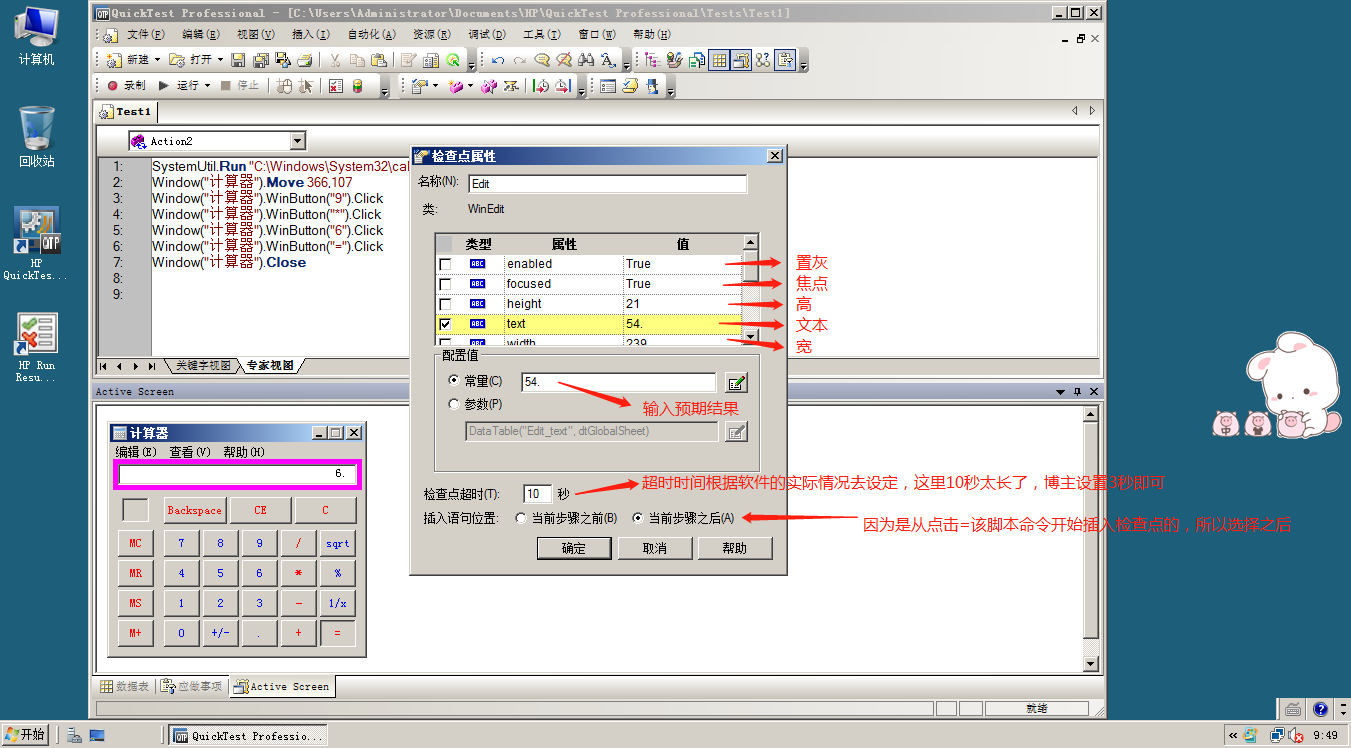This screenshot has width=1351, height=748.
Task: Click the 打开 open folder icon
Action: tap(177, 60)
